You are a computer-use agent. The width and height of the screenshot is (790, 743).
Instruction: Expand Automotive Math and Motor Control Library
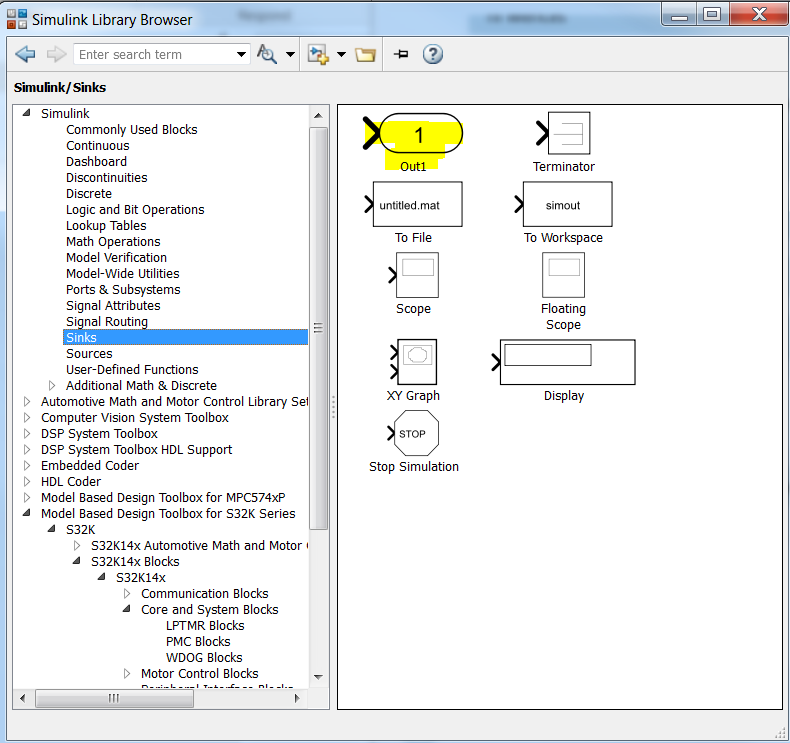(x=27, y=401)
